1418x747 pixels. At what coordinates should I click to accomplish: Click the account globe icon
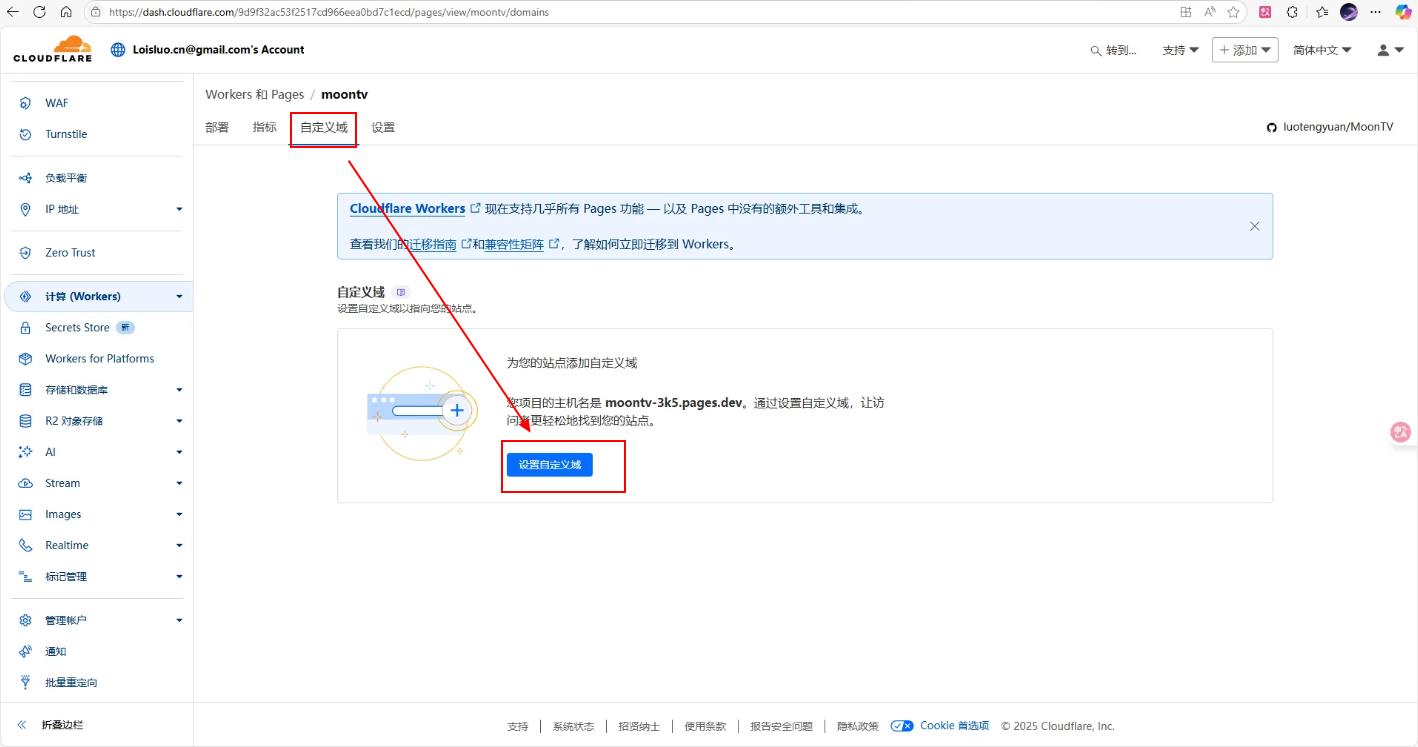[x=118, y=50]
